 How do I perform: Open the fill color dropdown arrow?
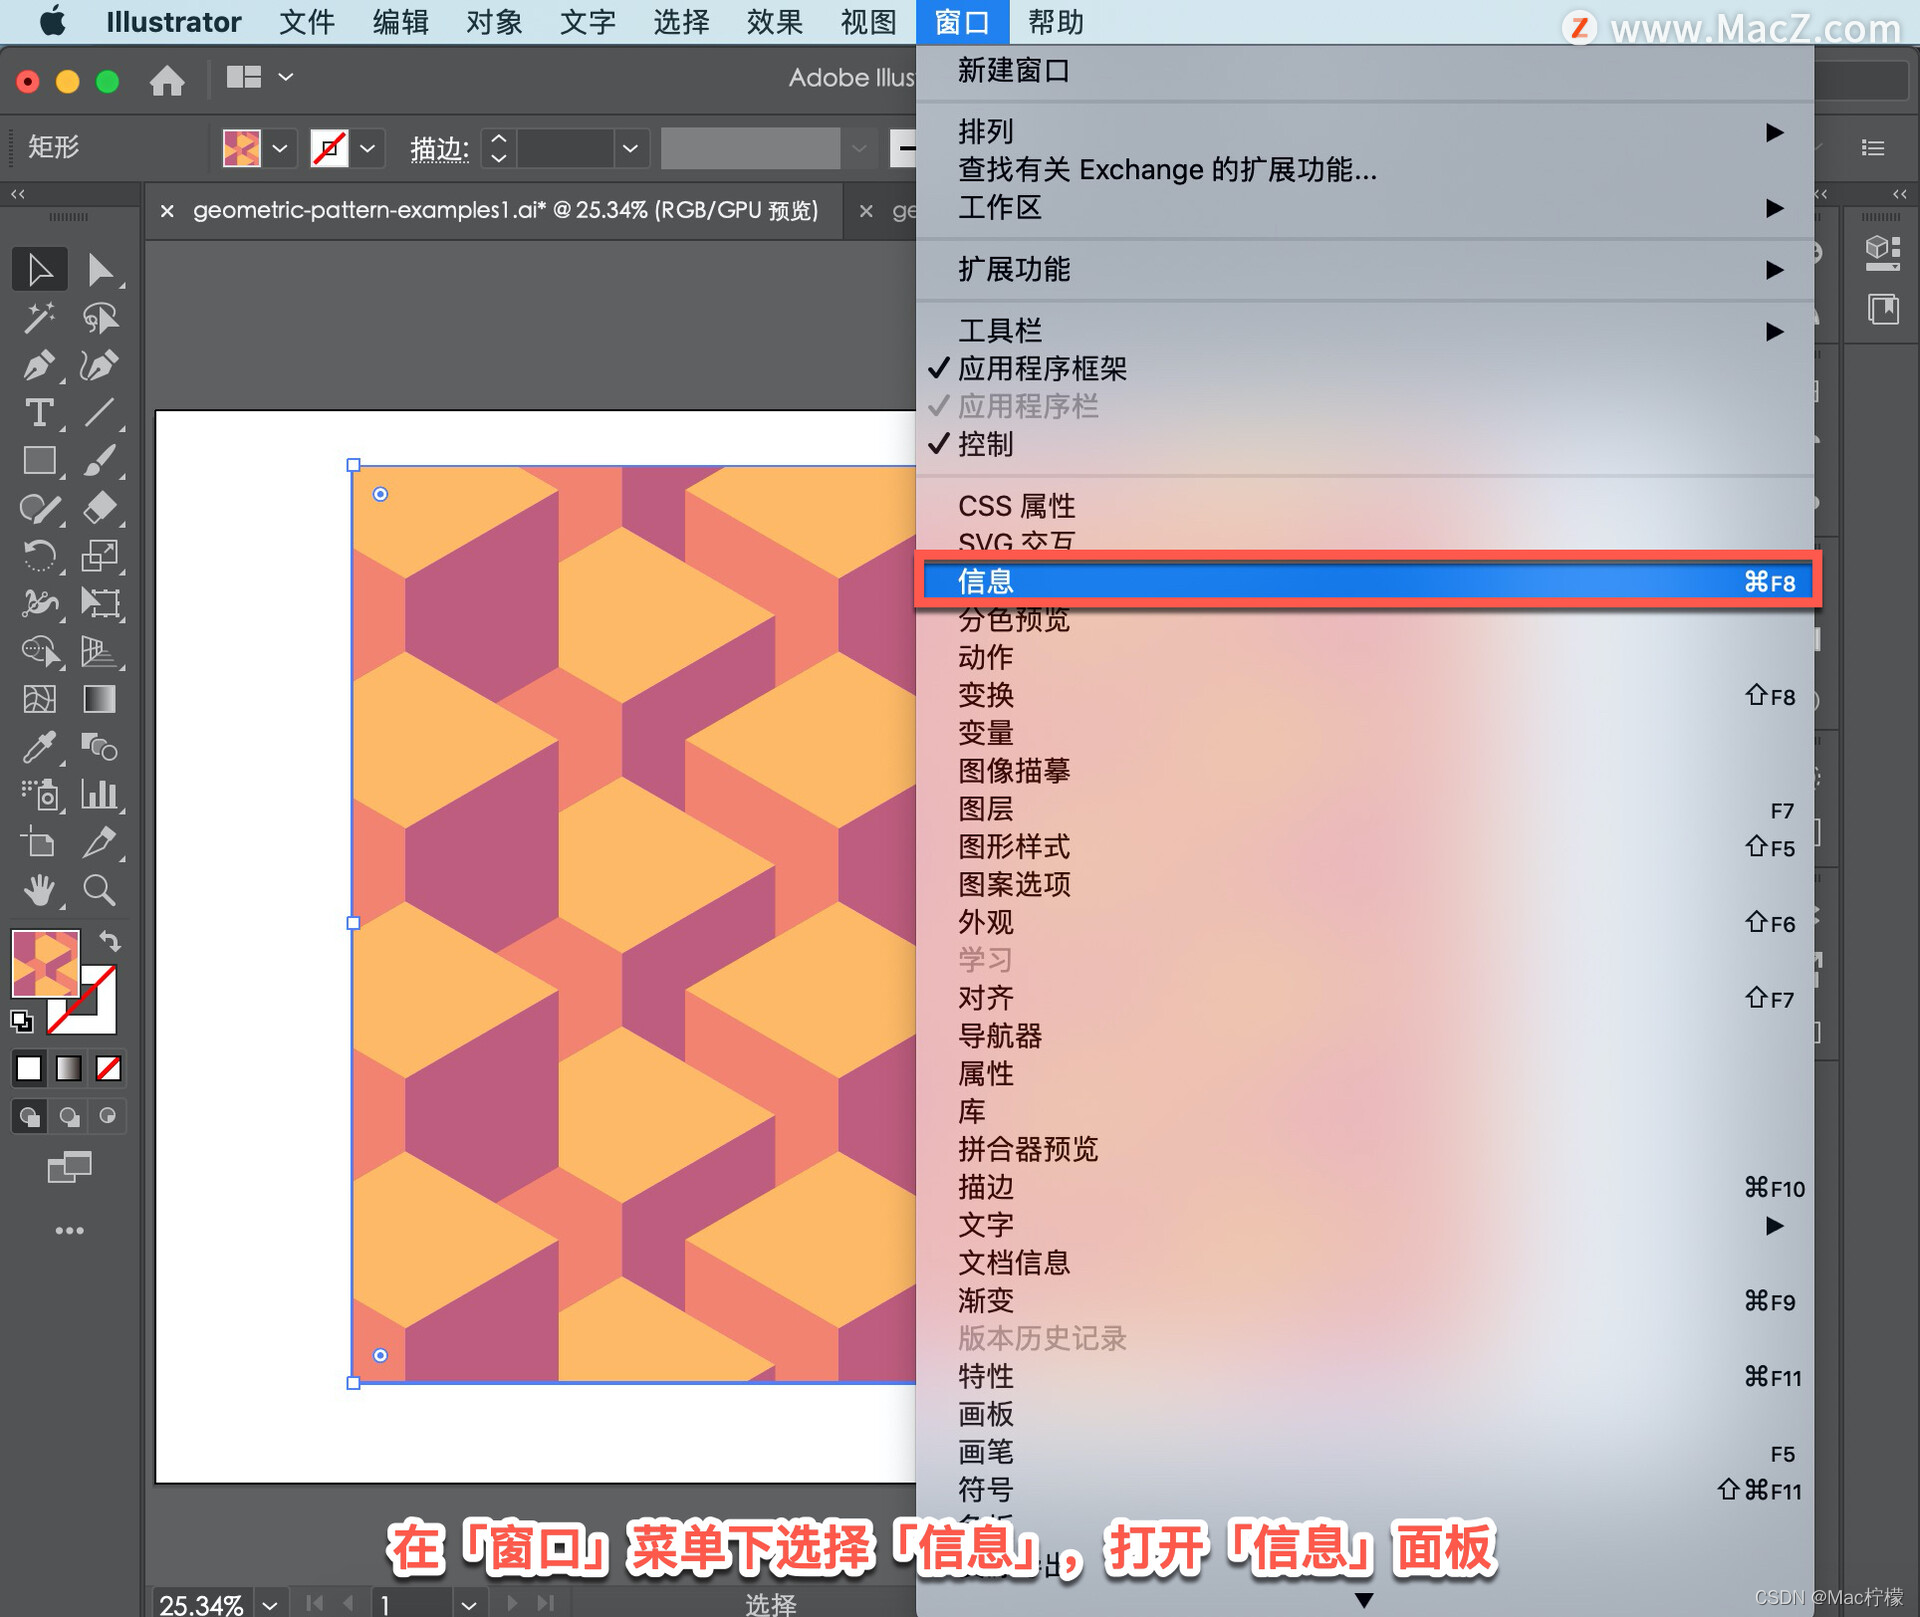point(280,149)
